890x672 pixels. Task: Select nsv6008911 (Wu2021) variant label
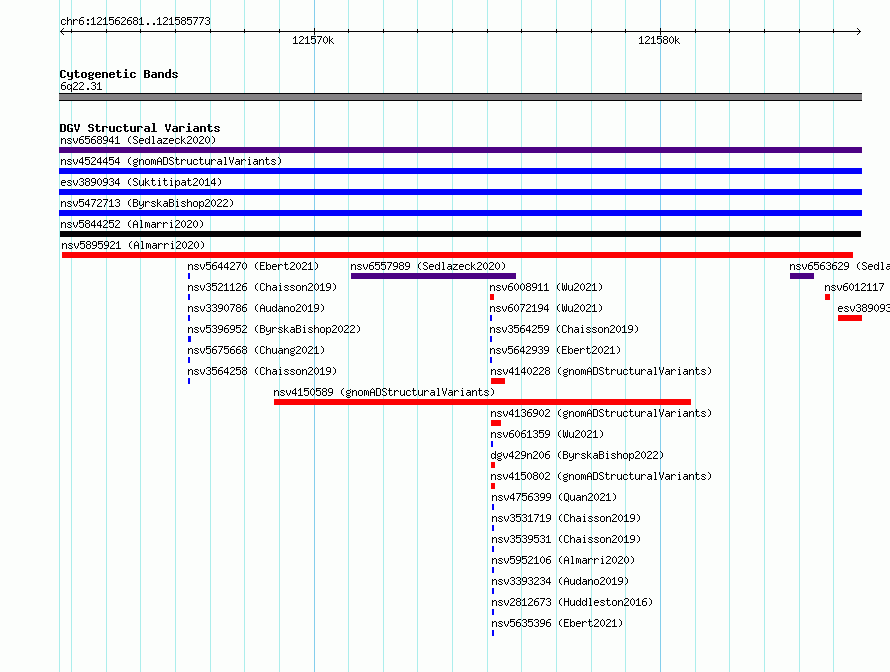(x=546, y=287)
